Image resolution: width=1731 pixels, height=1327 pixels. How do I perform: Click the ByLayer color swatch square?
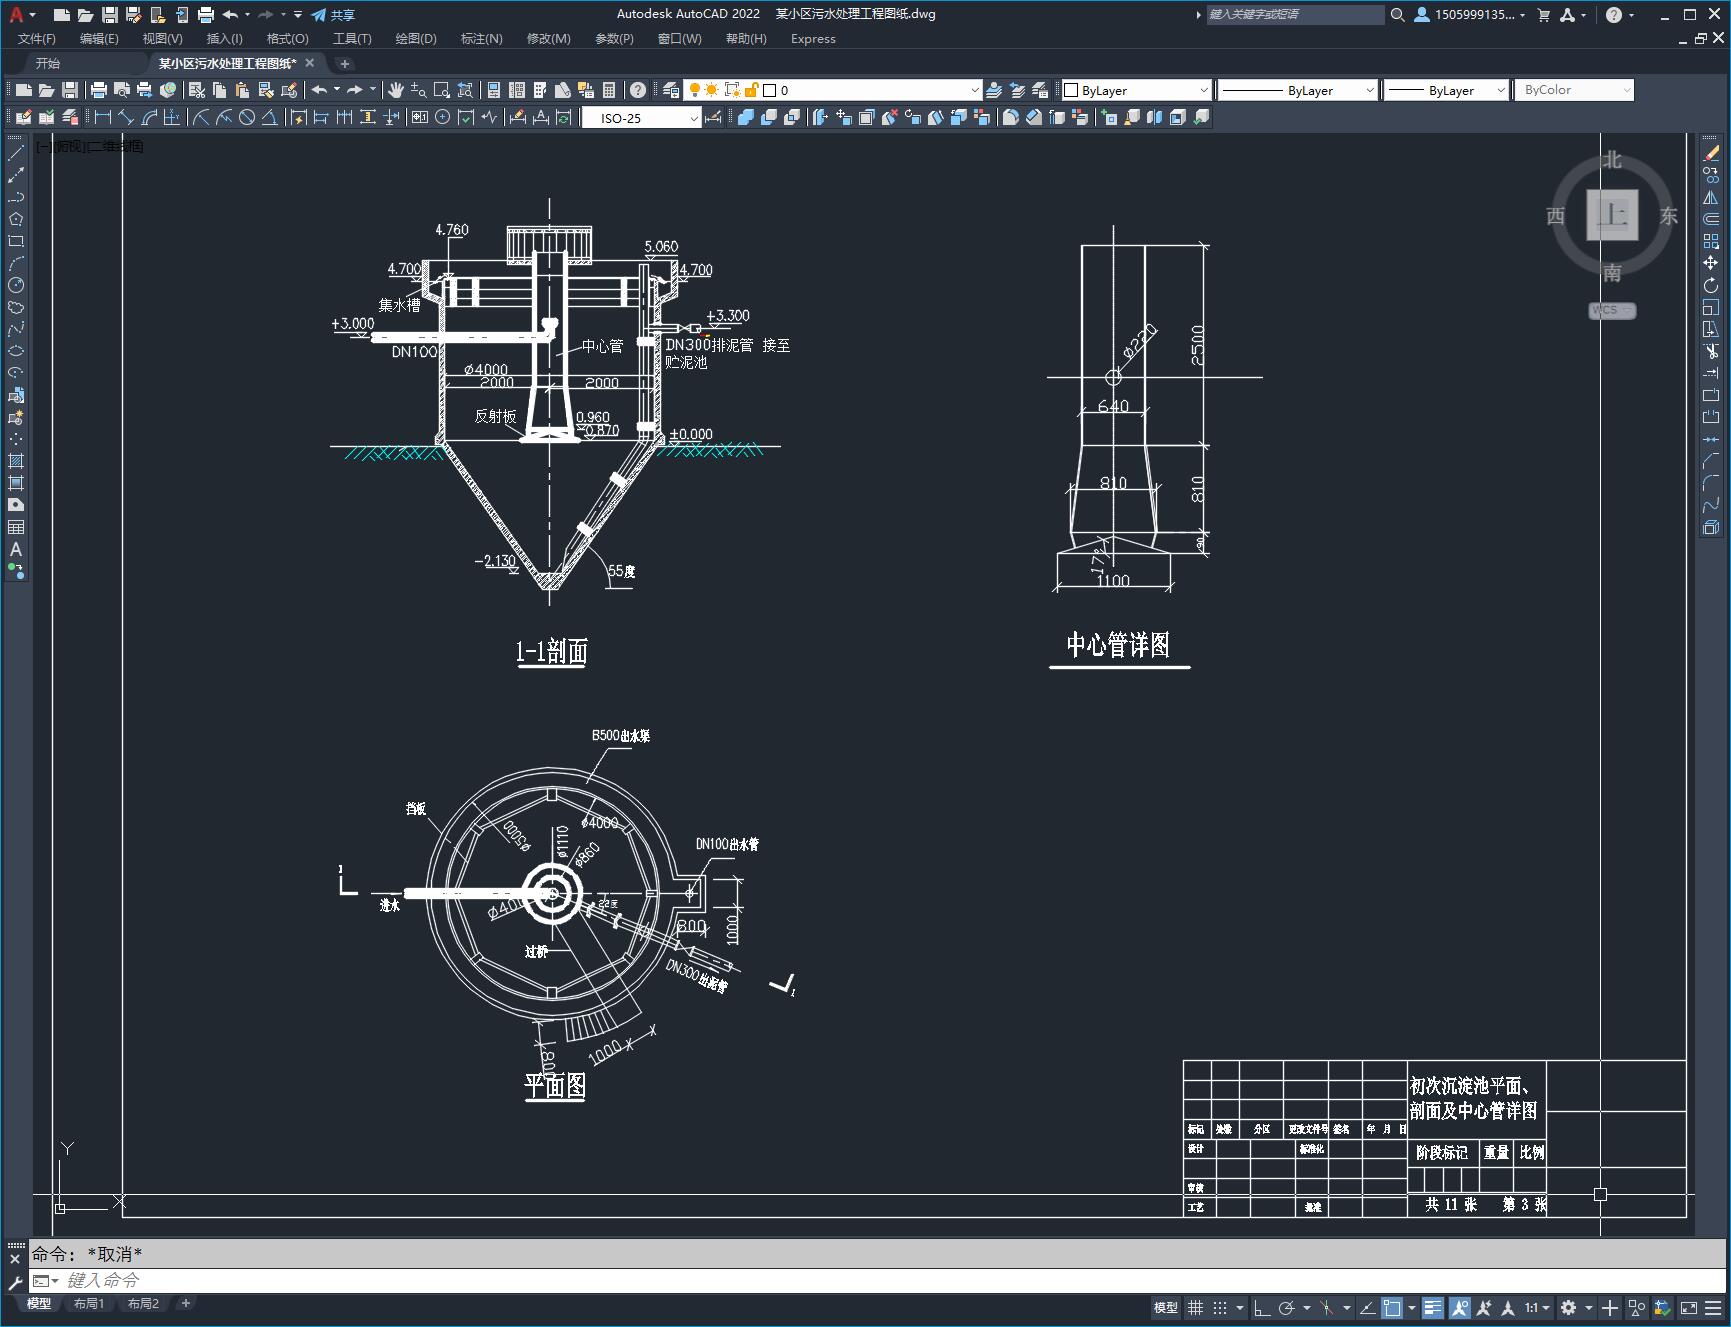tap(1071, 90)
